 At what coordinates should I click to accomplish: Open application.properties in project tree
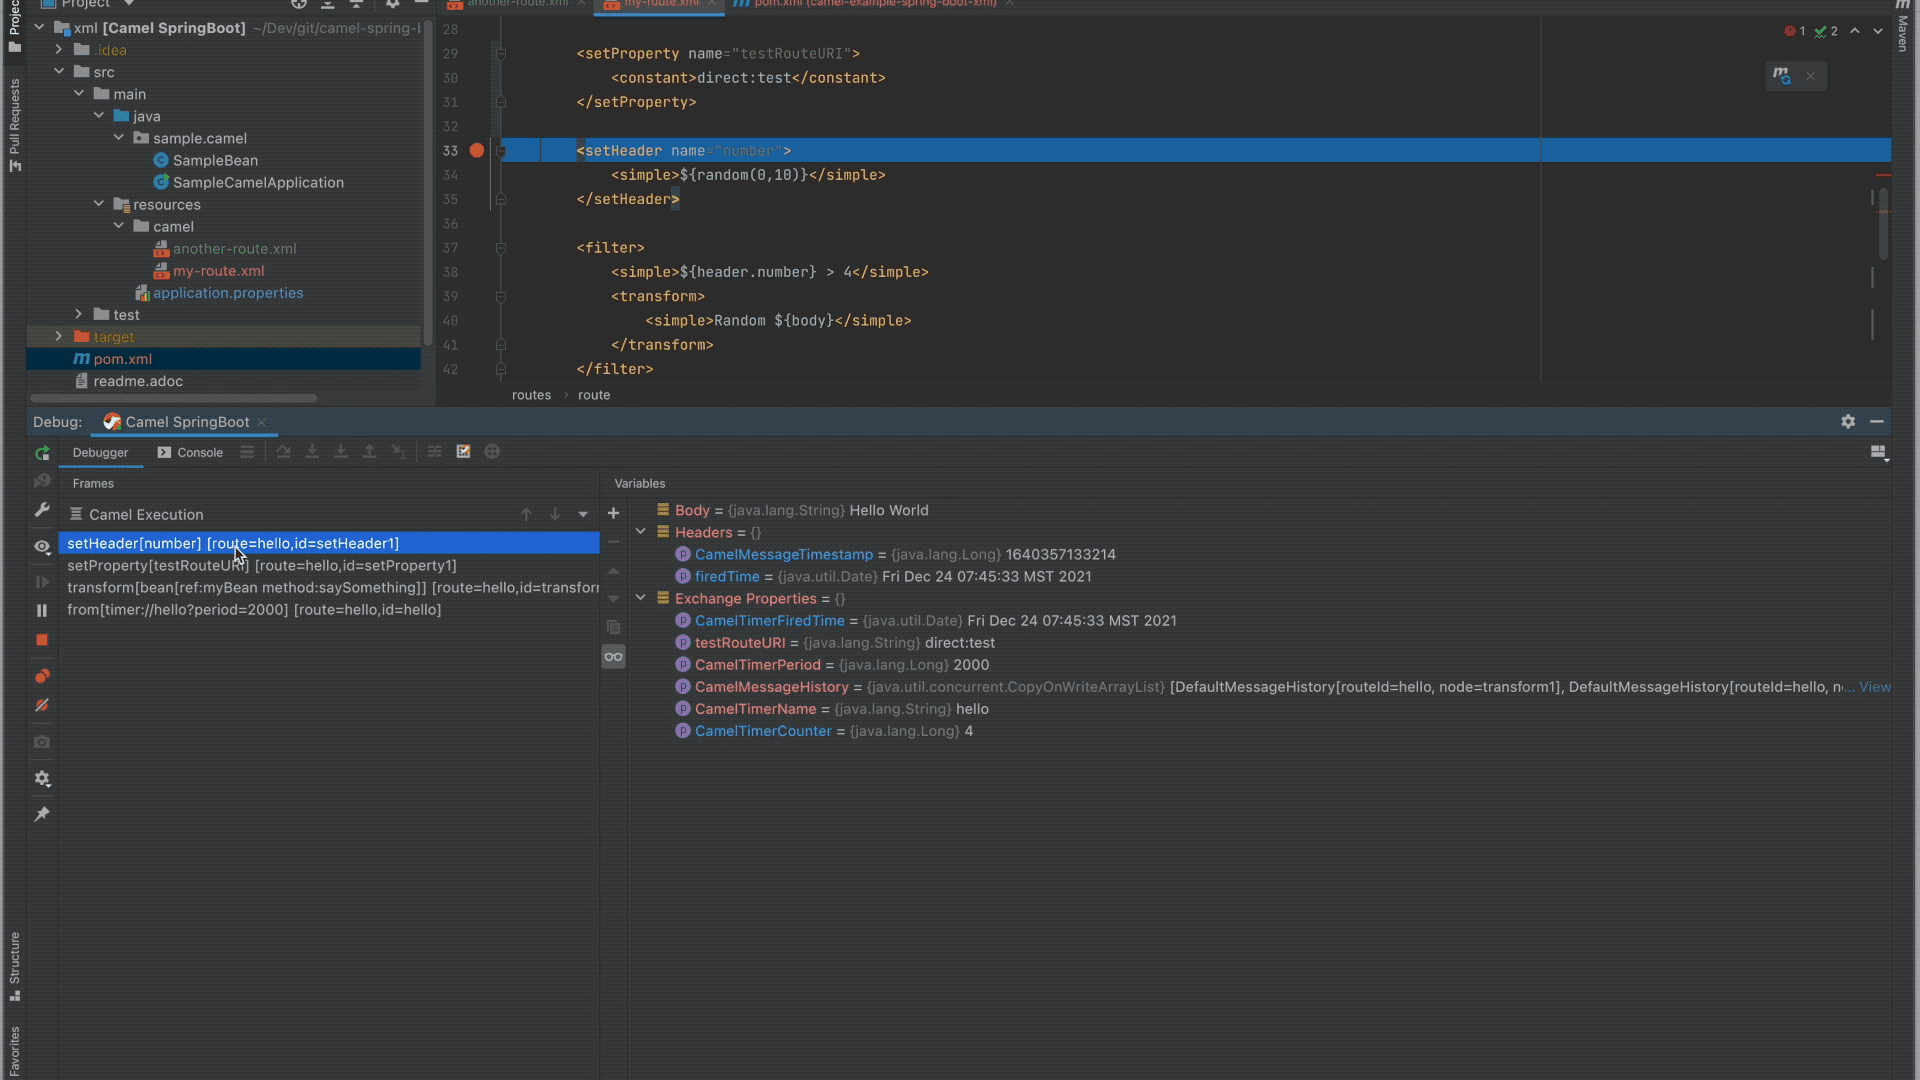pyautogui.click(x=227, y=293)
